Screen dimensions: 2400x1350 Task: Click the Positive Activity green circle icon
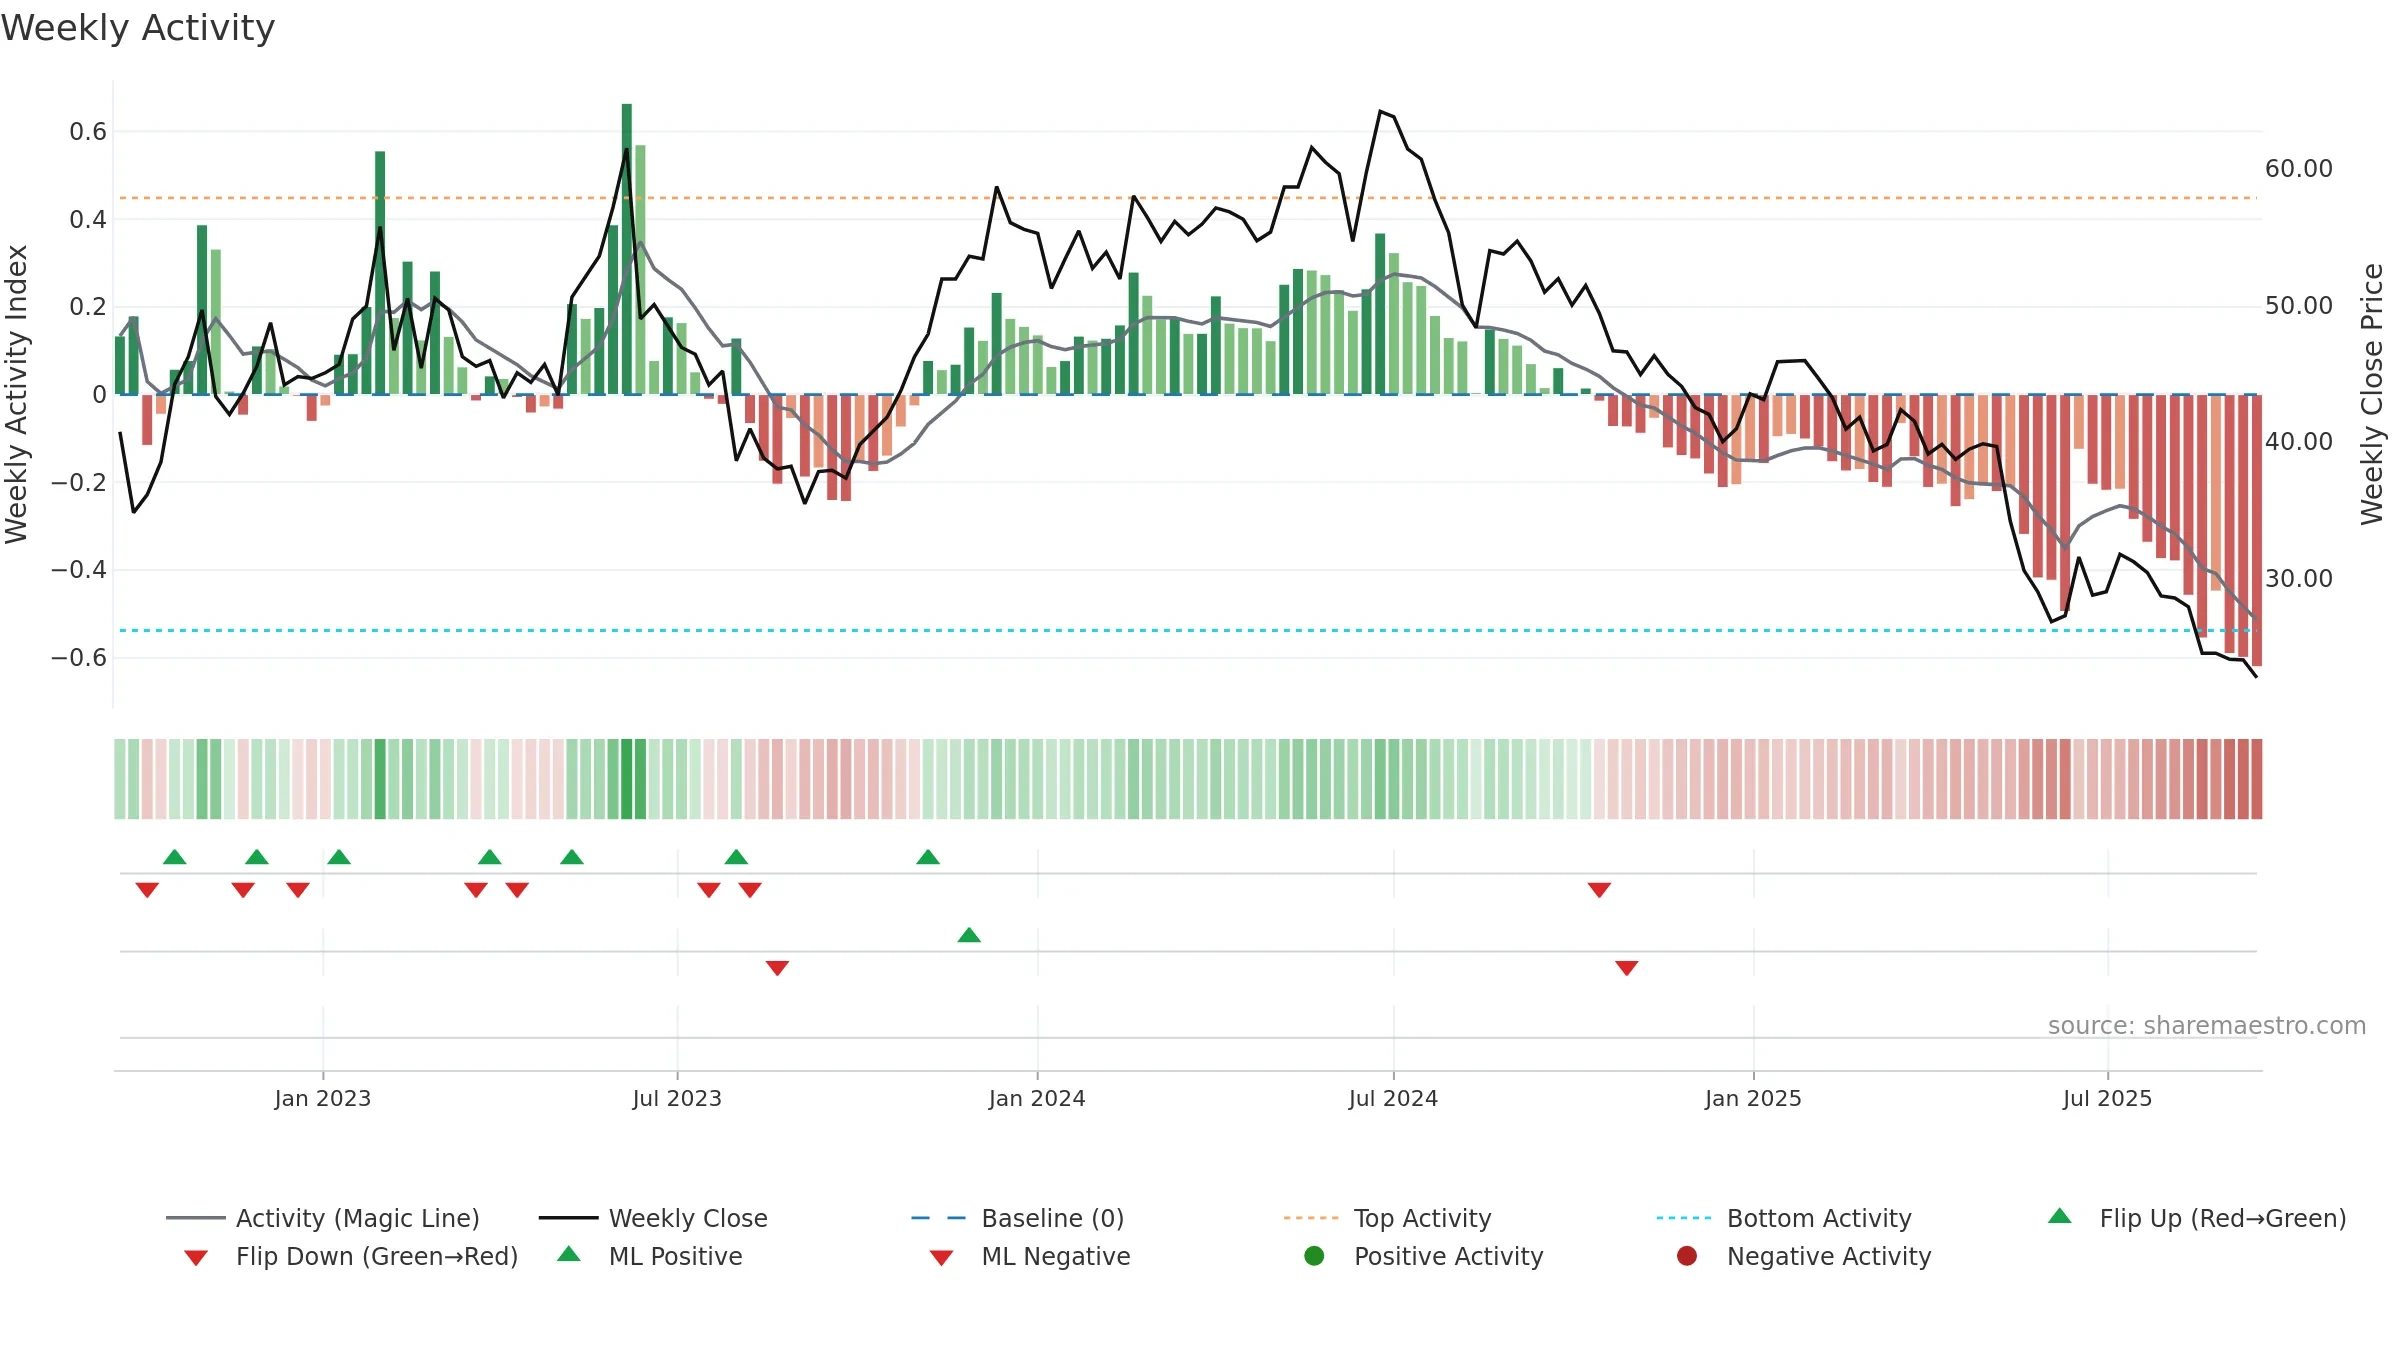[x=1314, y=1256]
